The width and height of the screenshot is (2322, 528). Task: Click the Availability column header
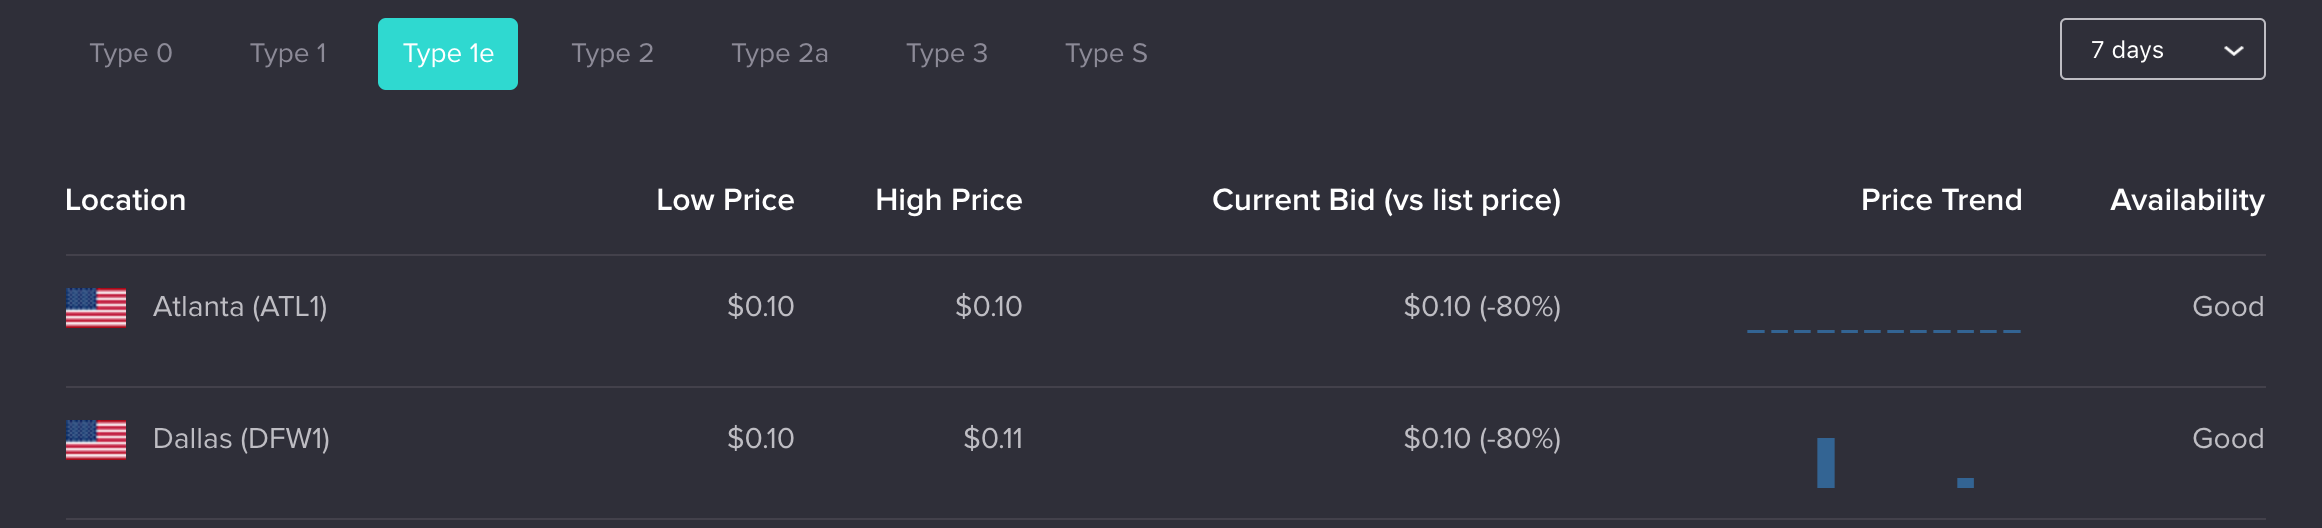(2187, 200)
